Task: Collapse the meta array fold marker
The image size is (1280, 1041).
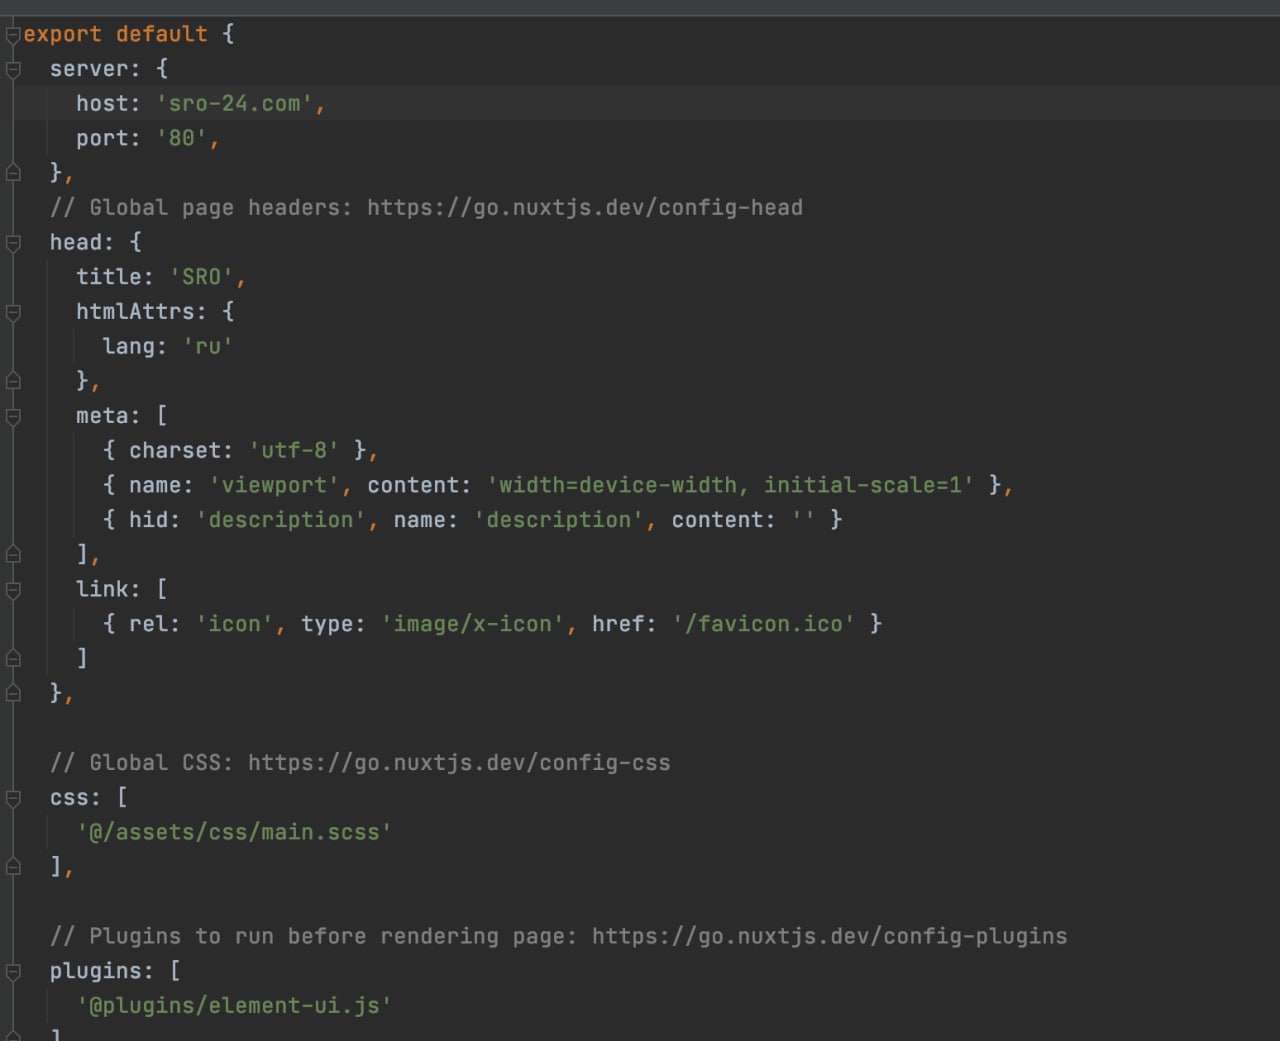Action: pyautogui.click(x=13, y=417)
